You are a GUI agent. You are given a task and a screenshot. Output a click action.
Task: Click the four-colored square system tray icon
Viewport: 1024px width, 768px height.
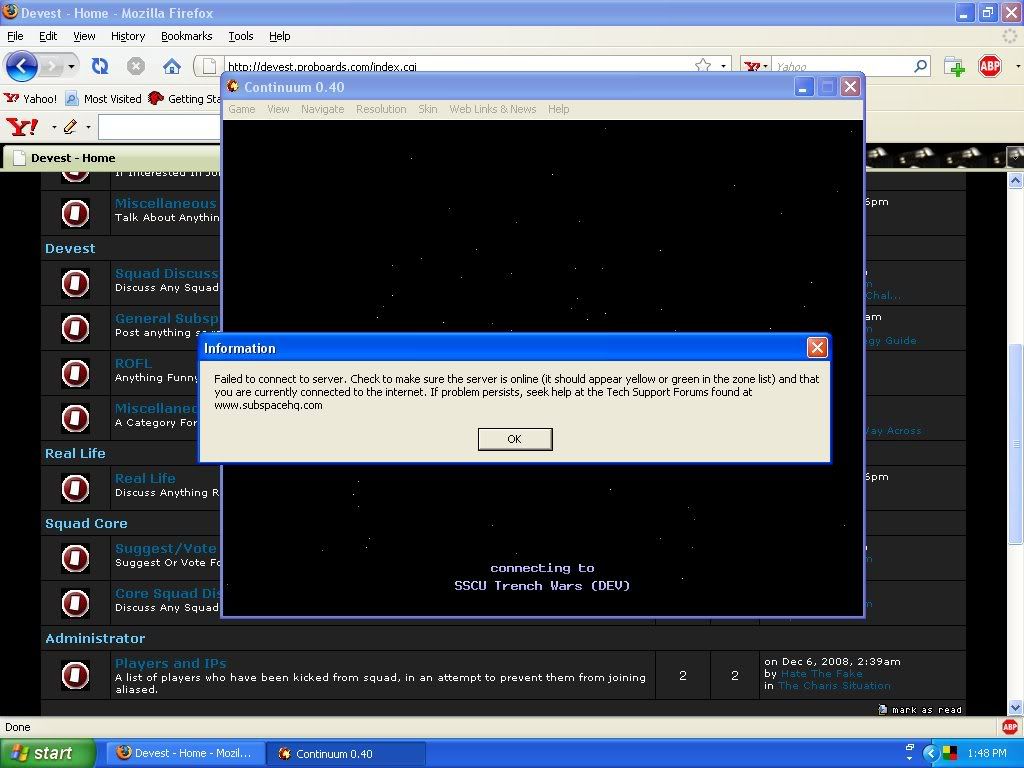click(x=950, y=753)
